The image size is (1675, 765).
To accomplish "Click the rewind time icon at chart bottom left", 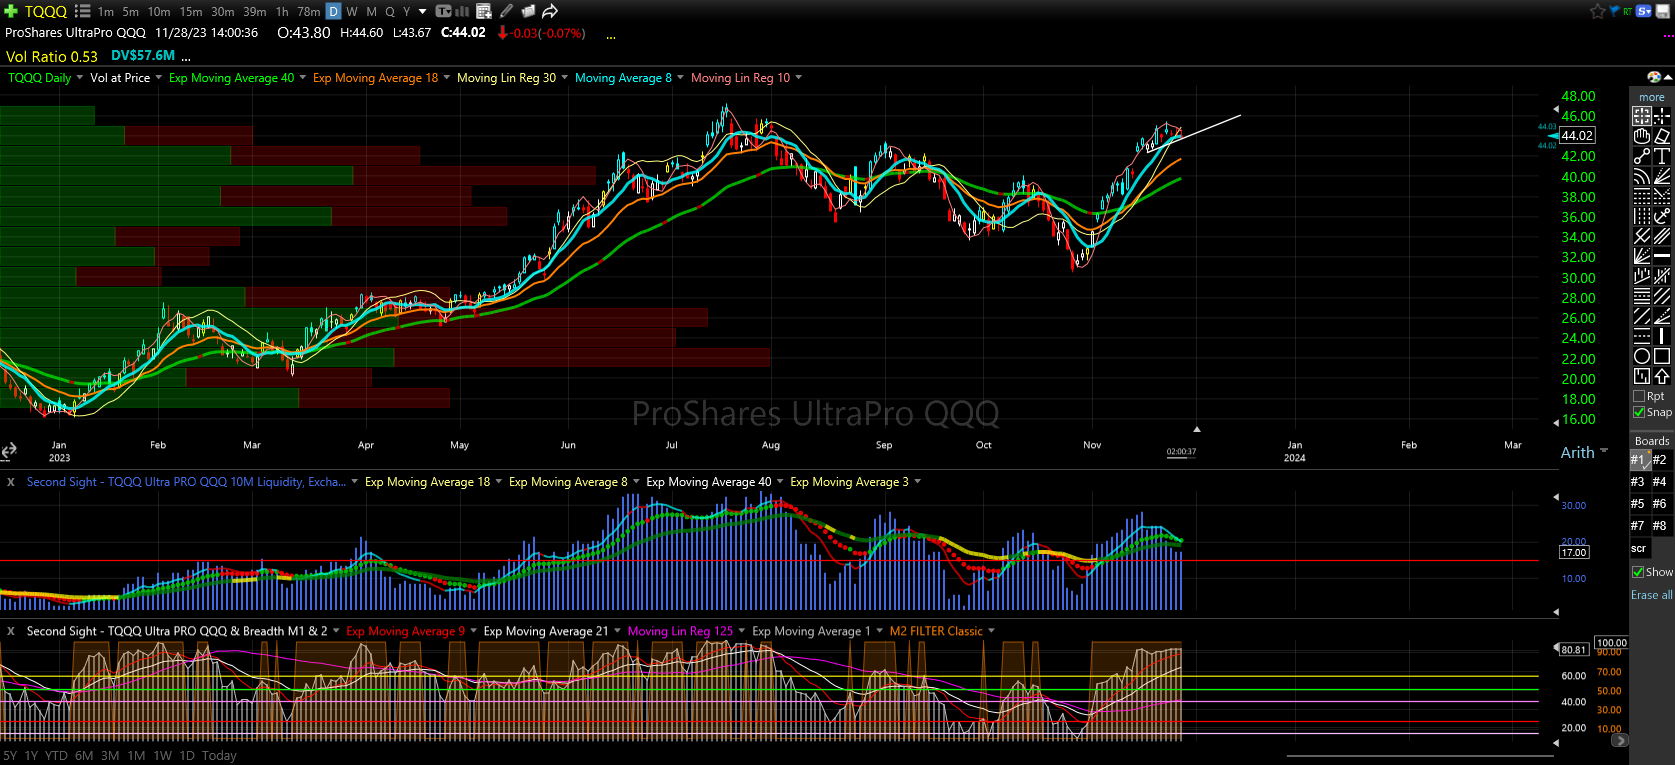I will [x=9, y=452].
